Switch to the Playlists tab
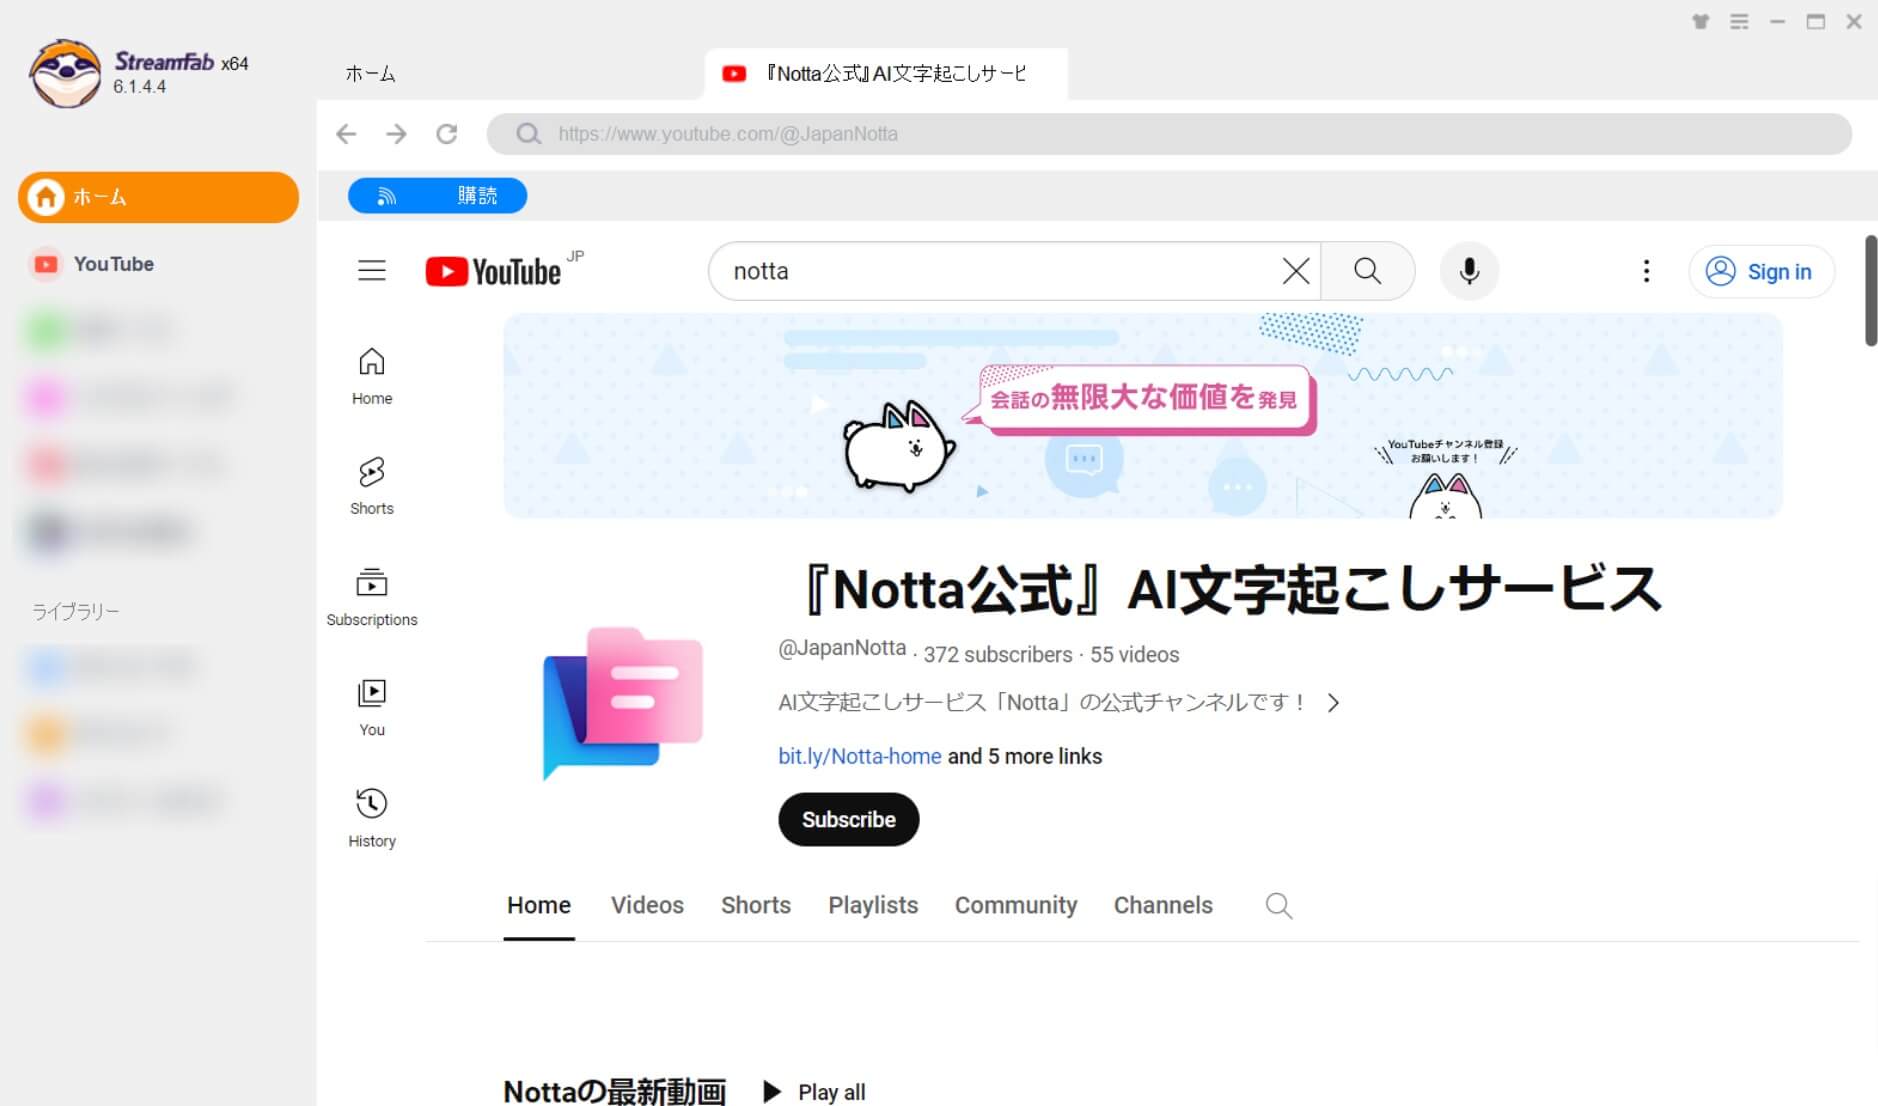This screenshot has height=1106, width=1878. click(873, 906)
